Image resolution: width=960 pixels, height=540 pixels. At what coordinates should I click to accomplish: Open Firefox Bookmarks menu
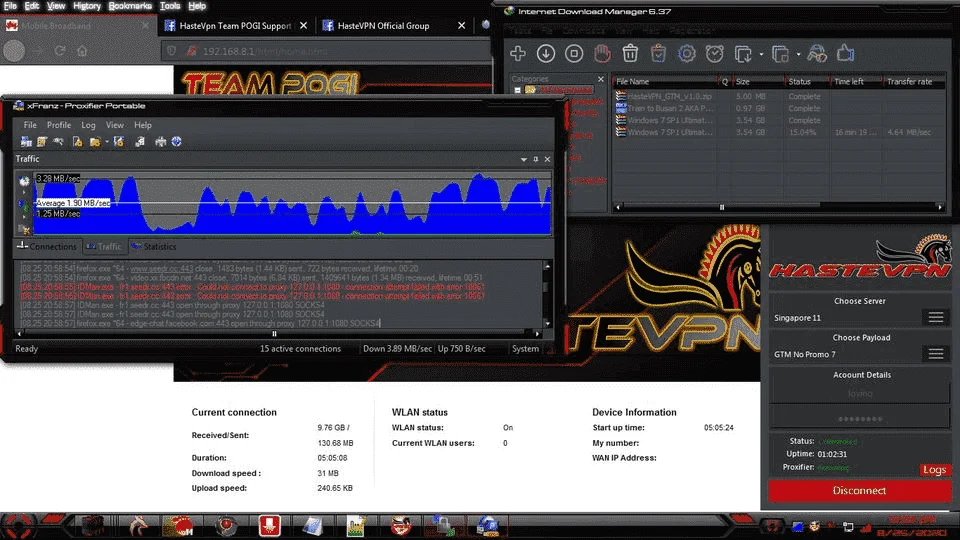[130, 6]
